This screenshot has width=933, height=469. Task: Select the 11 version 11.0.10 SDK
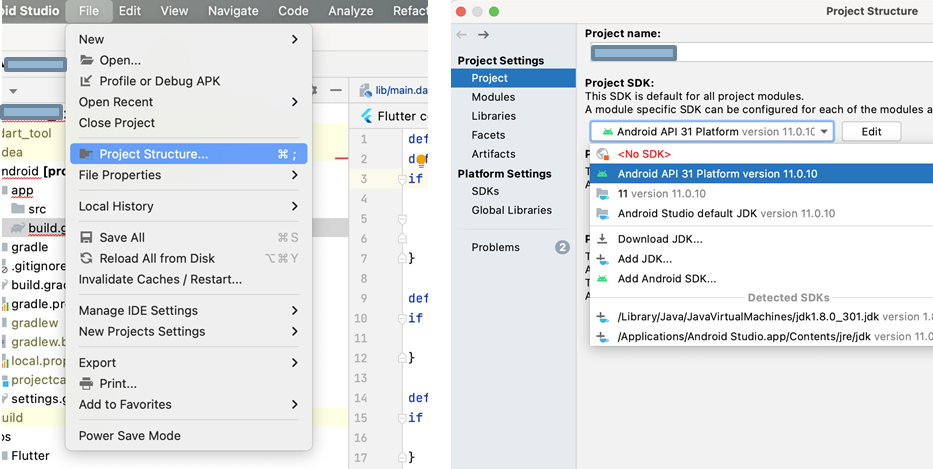coord(762,193)
